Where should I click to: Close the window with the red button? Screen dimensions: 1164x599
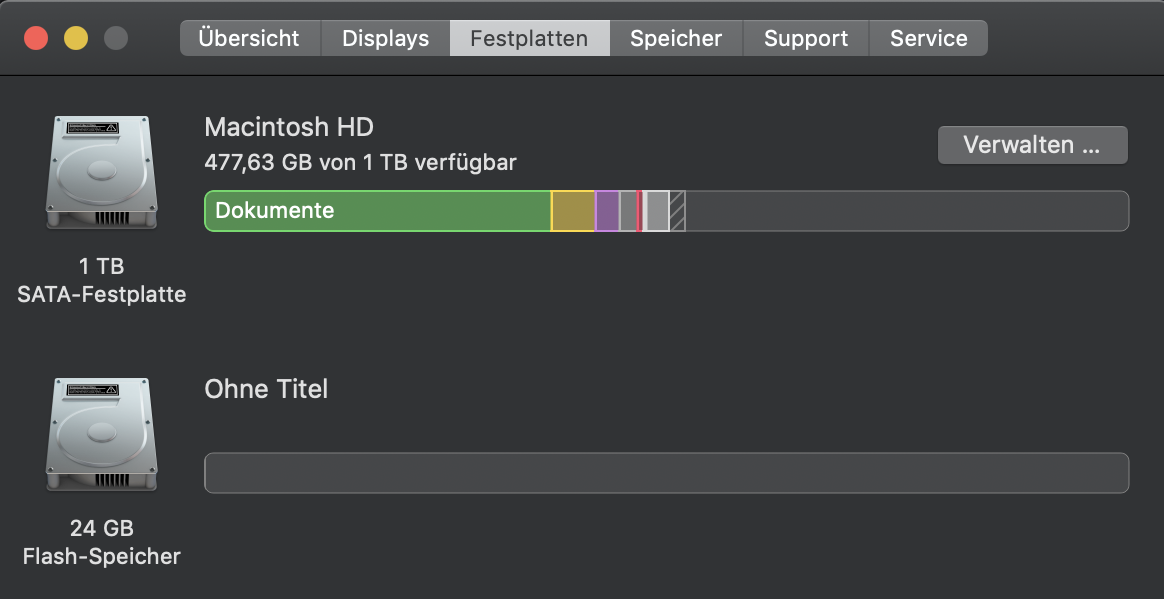click(36, 39)
